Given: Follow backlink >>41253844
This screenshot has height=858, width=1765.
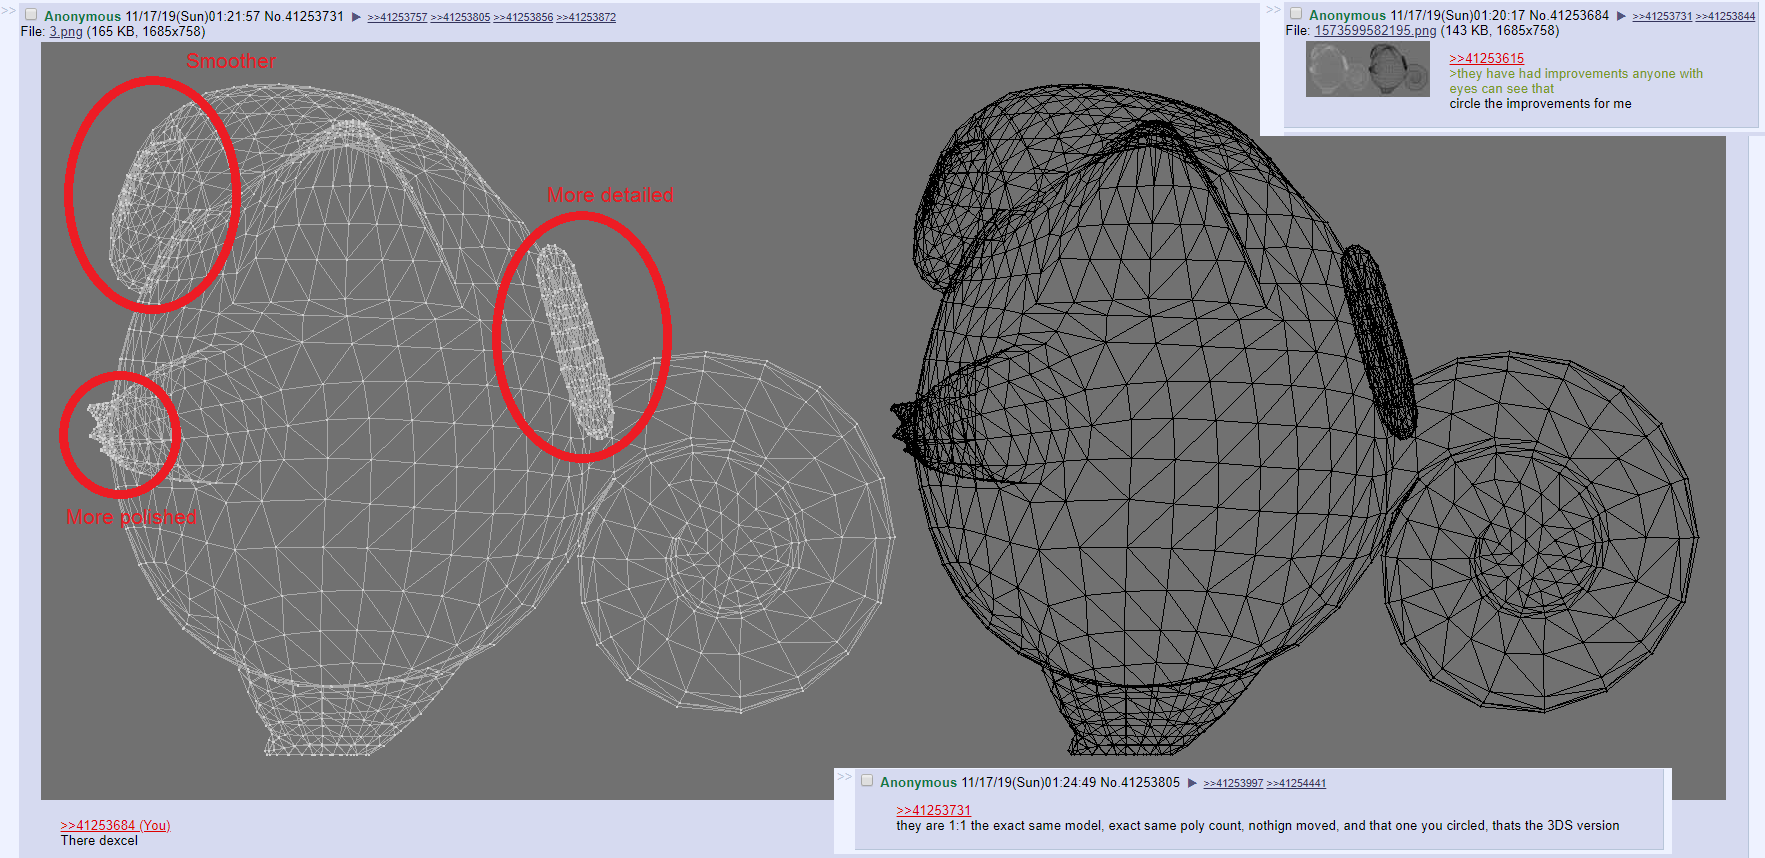Looking at the screenshot, I should click(1725, 17).
